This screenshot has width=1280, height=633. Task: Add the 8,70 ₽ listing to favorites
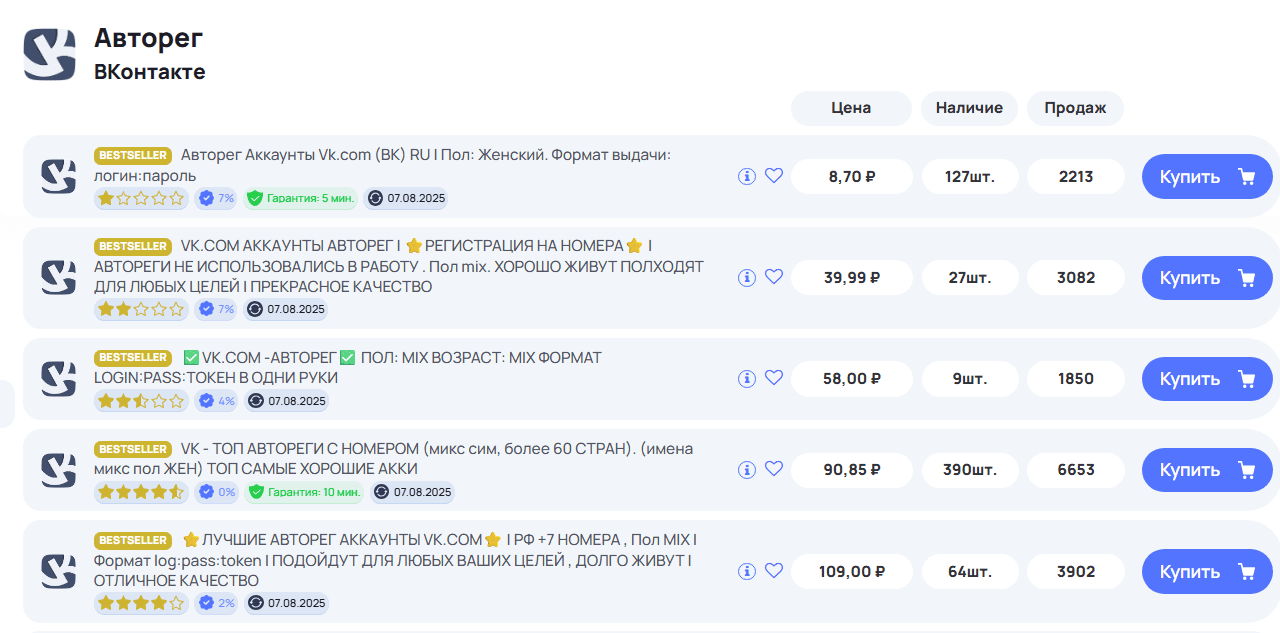click(773, 176)
